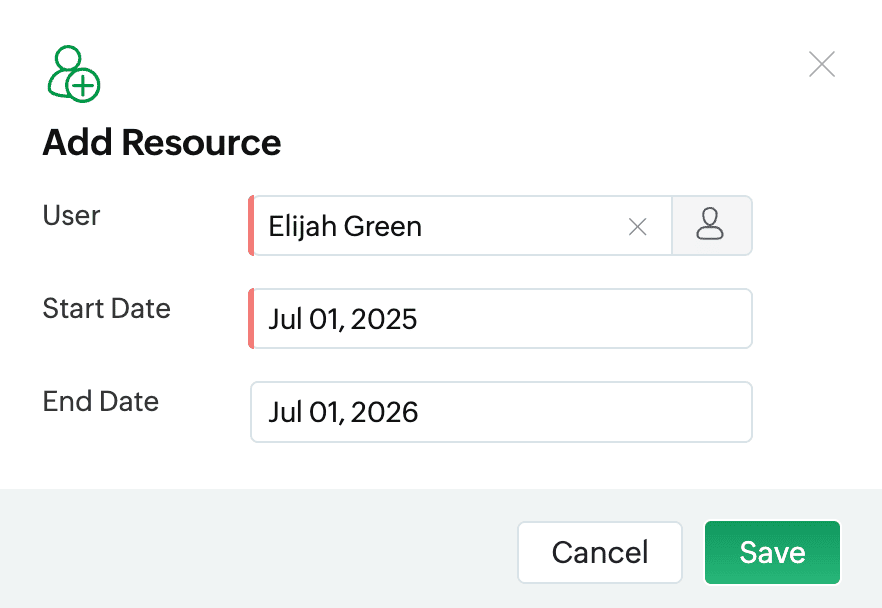Click the Add Resource heading text
Image resolution: width=882 pixels, height=608 pixels.
click(x=162, y=142)
